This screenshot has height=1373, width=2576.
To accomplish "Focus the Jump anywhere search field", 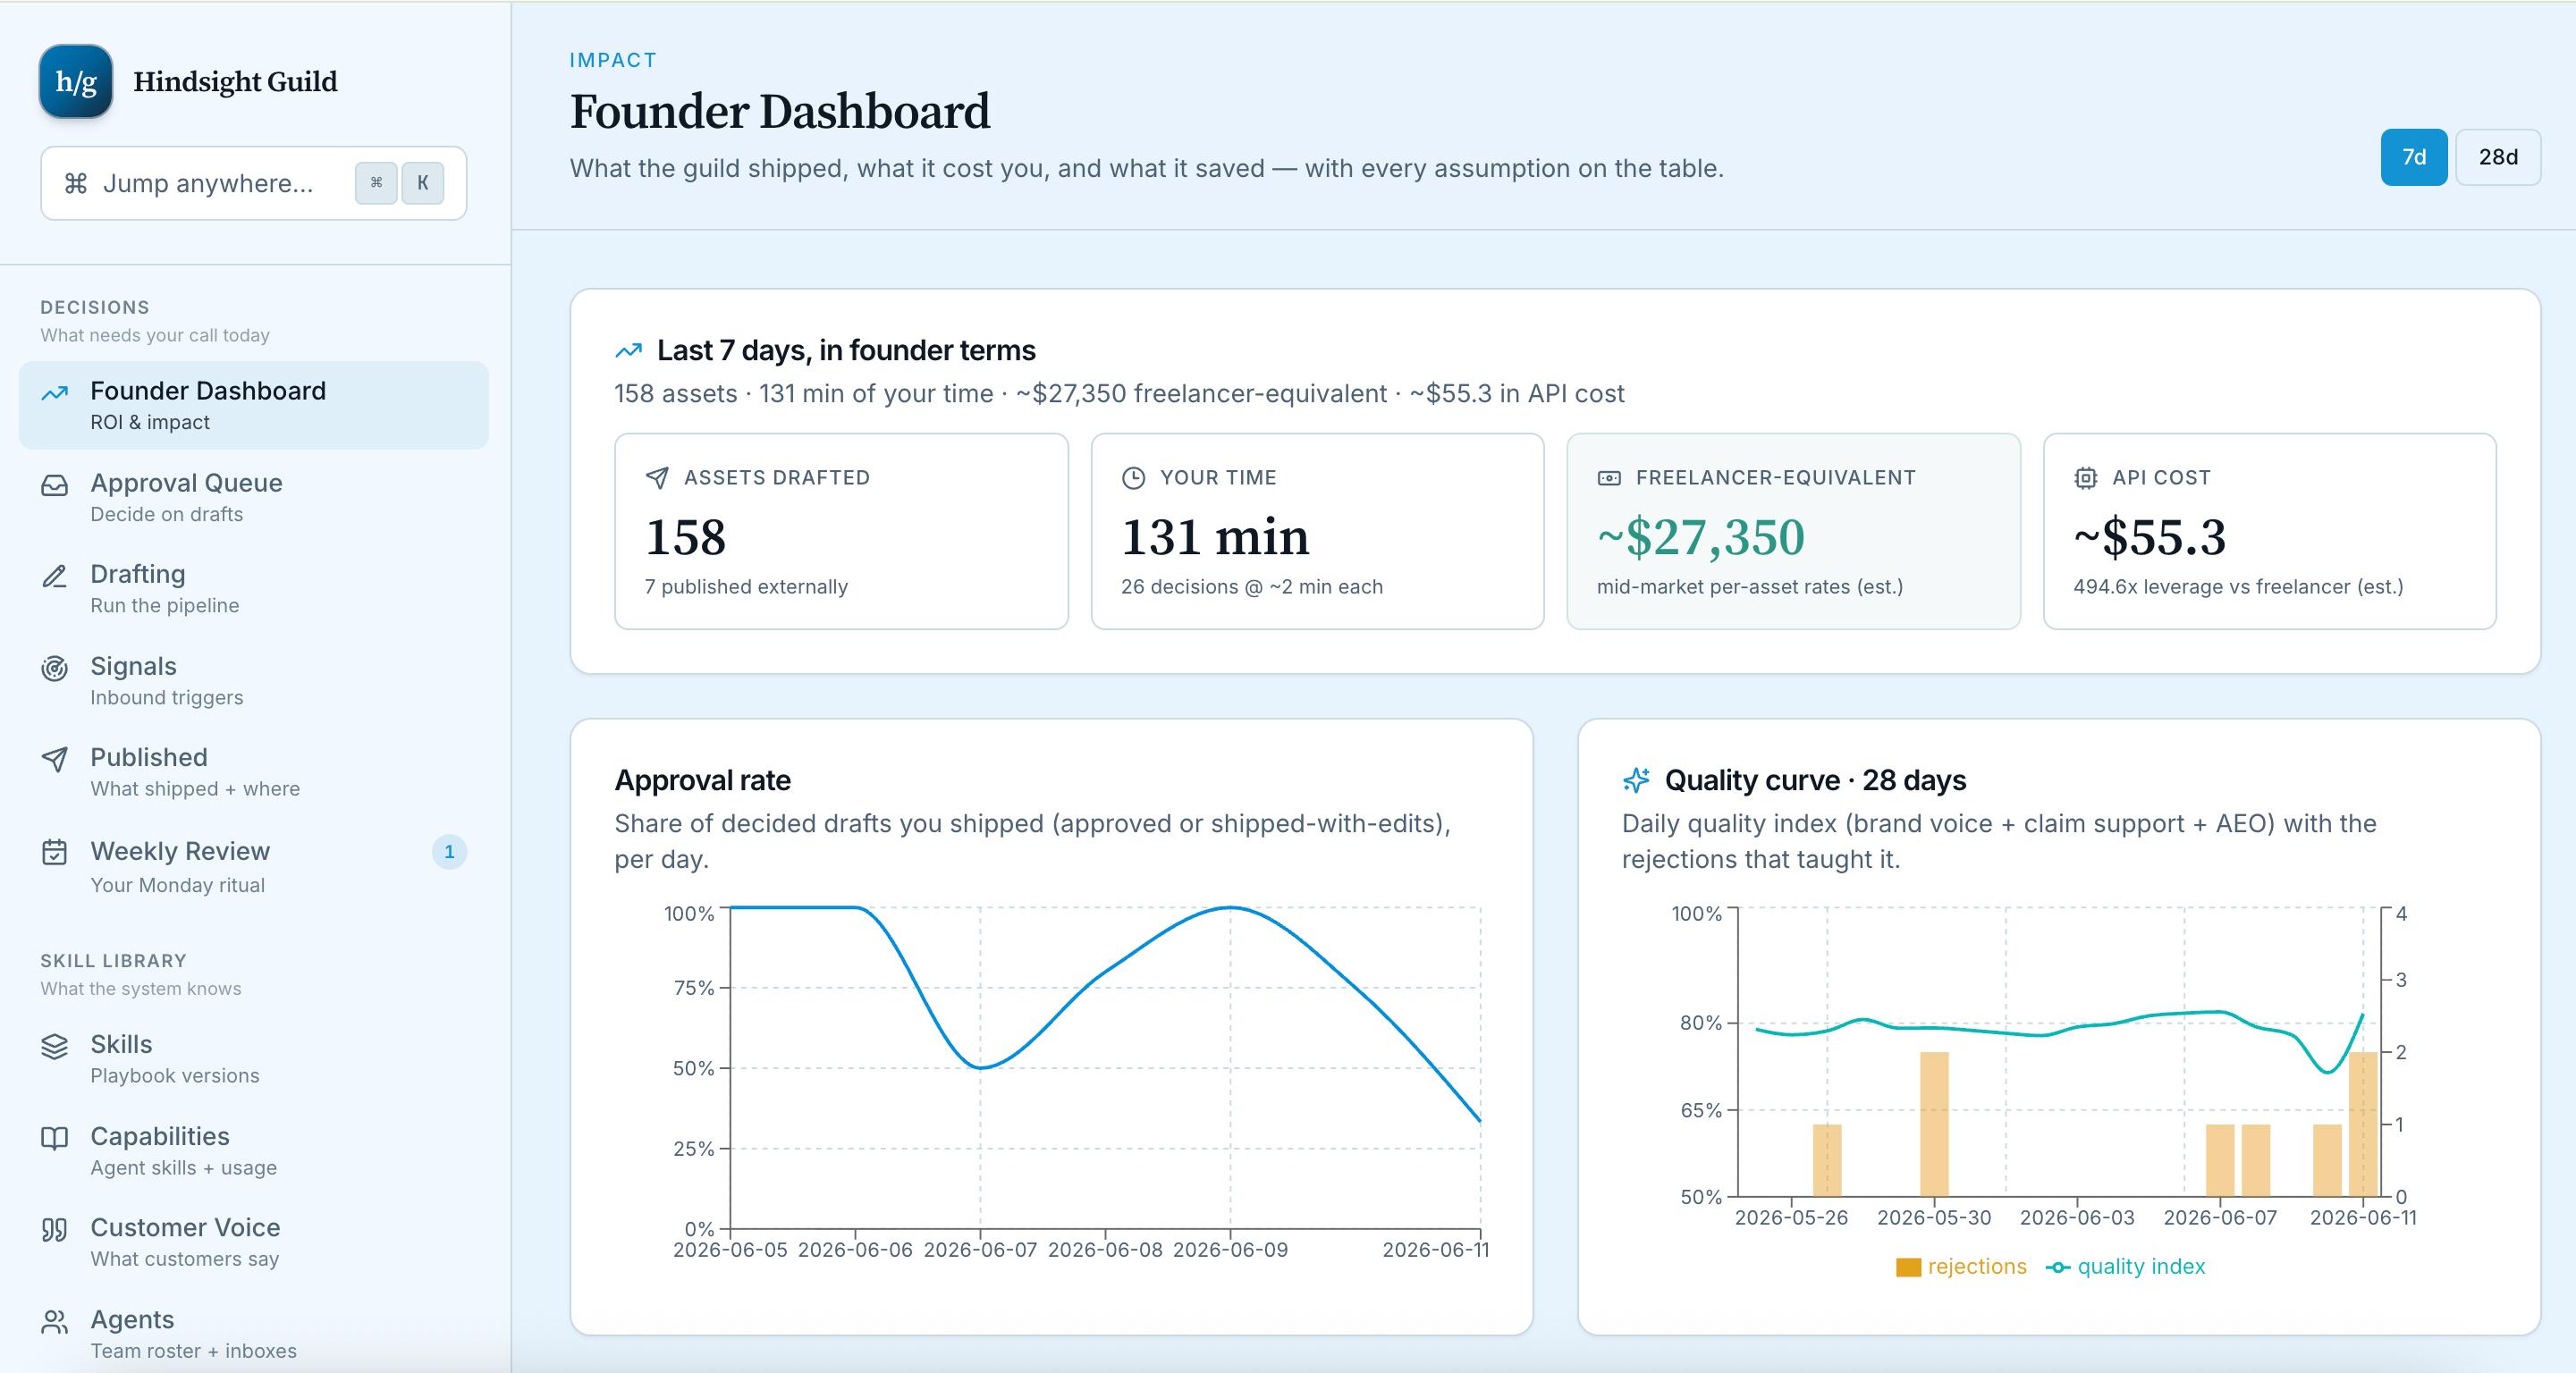I will click(254, 183).
